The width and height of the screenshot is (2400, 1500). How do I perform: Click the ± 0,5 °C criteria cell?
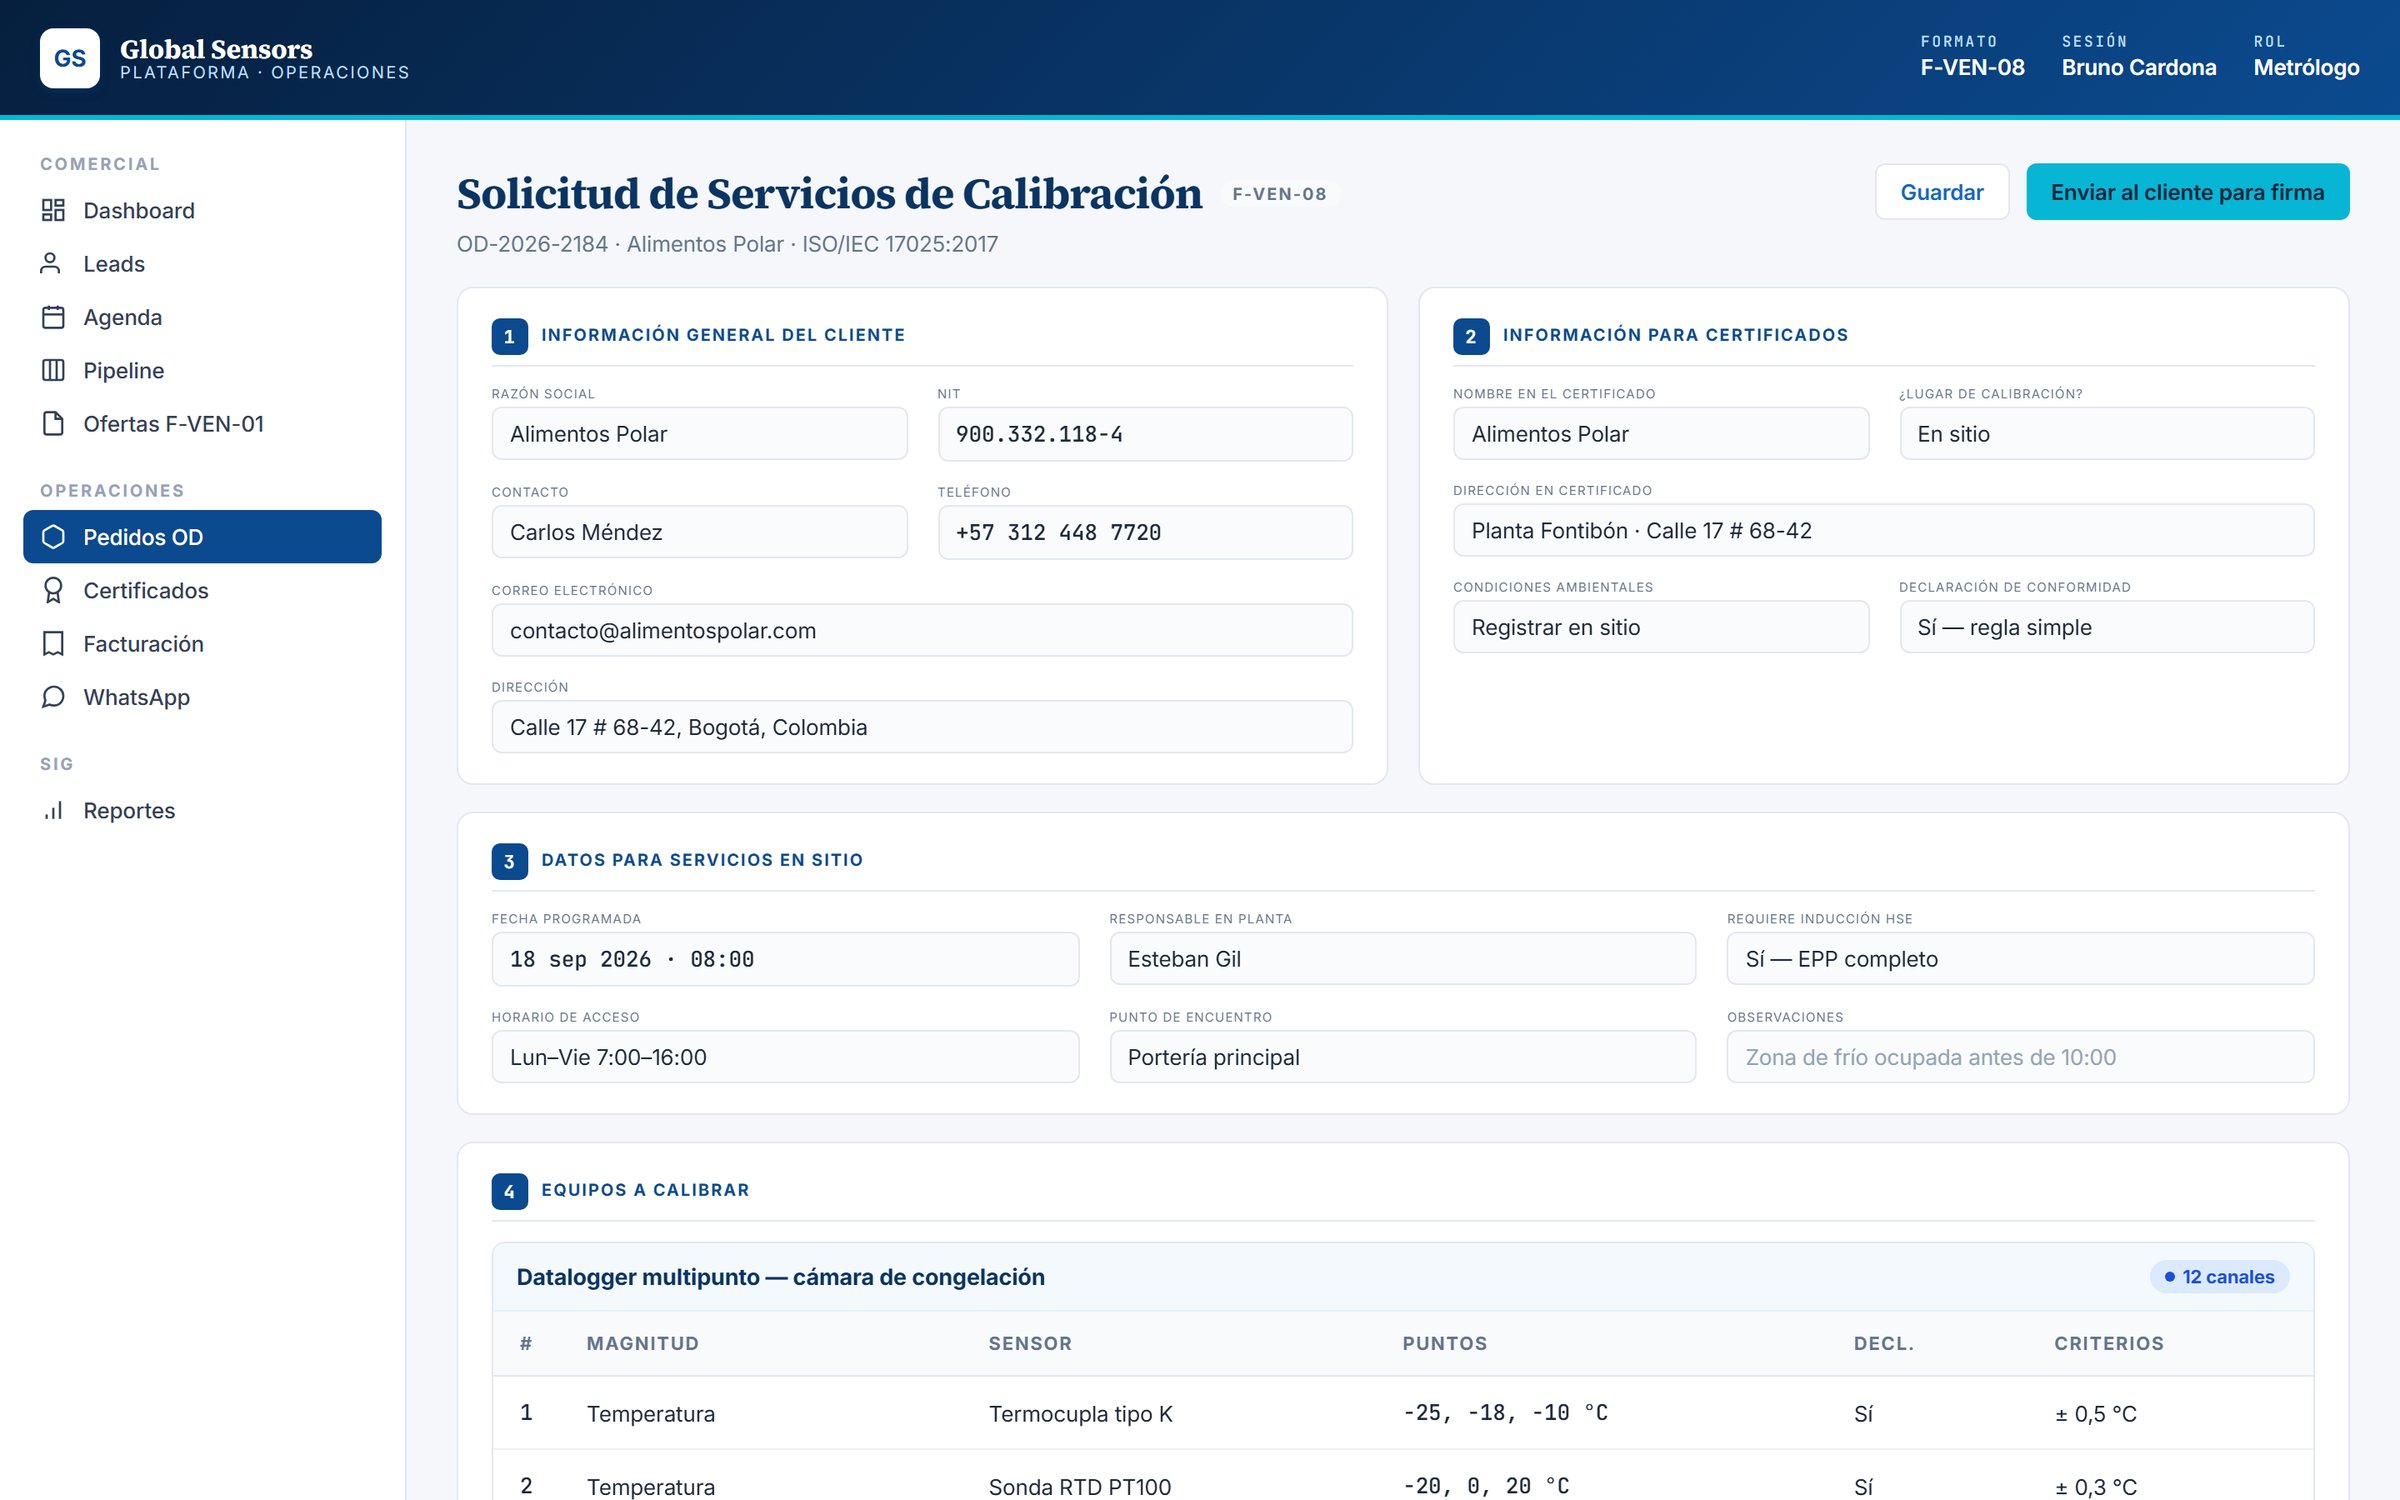(2095, 1414)
